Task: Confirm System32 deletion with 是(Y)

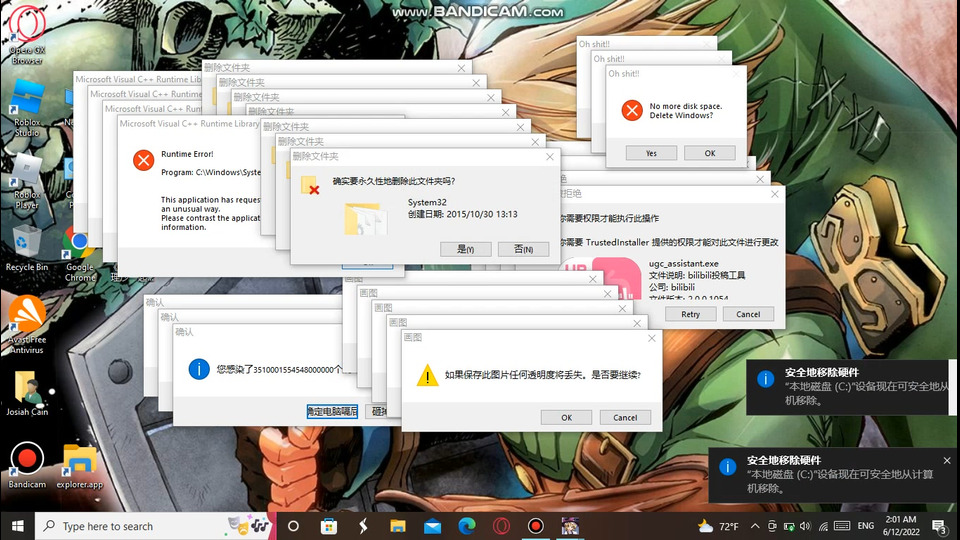Action: tap(465, 249)
